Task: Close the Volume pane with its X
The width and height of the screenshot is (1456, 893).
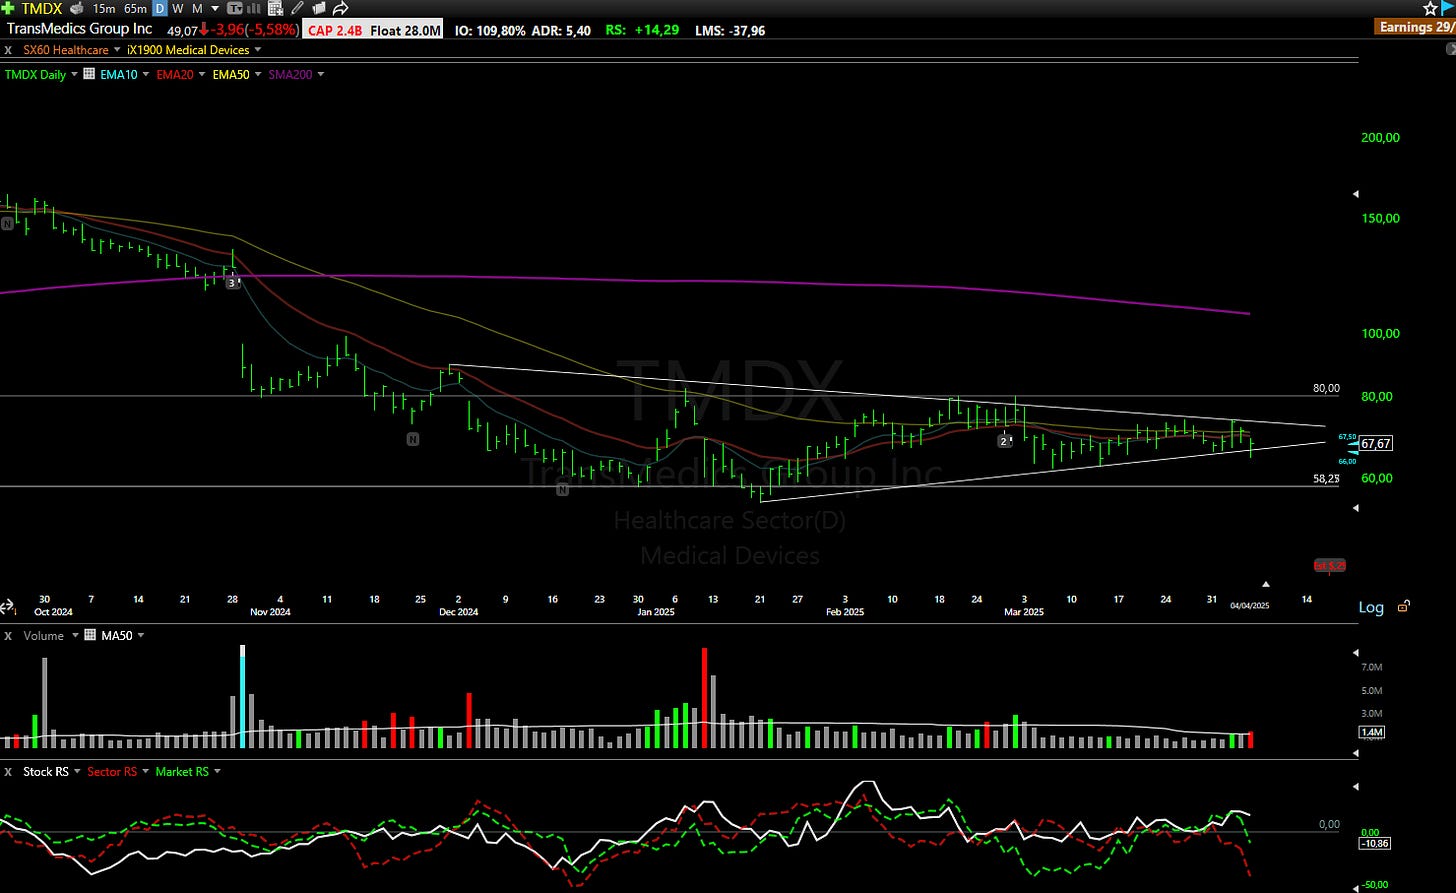Action: (9, 636)
